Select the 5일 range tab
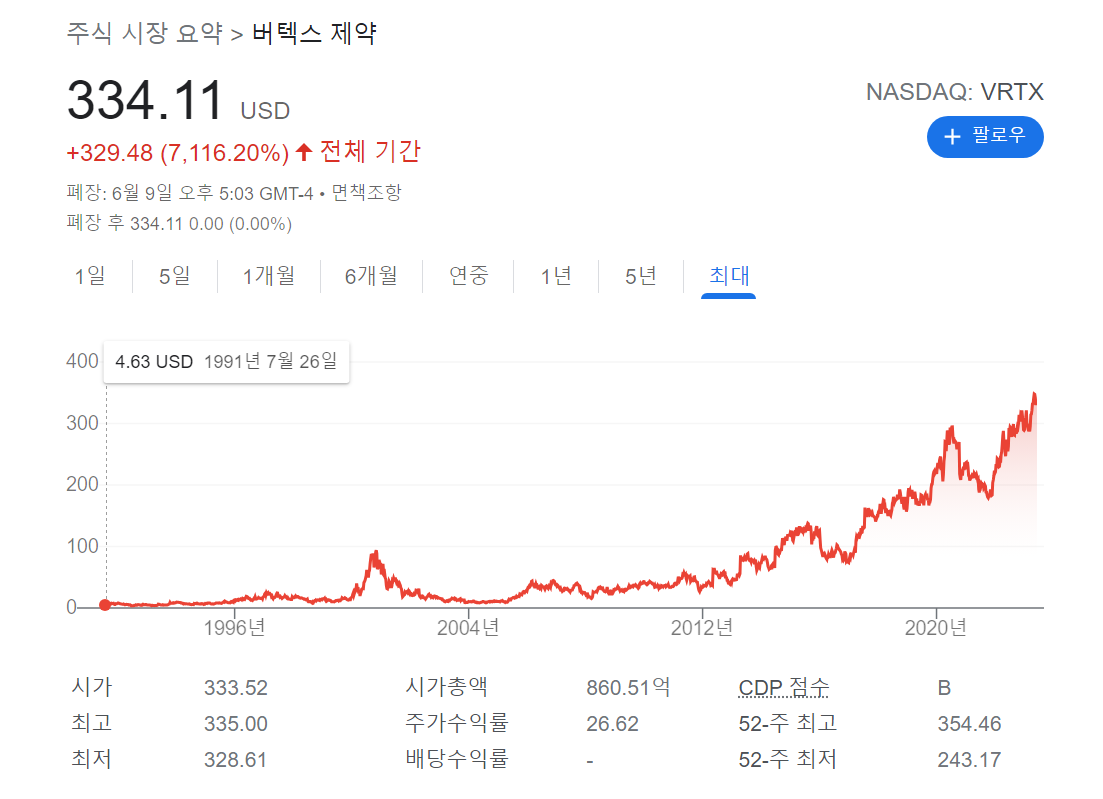This screenshot has width=1103, height=799. pyautogui.click(x=174, y=276)
